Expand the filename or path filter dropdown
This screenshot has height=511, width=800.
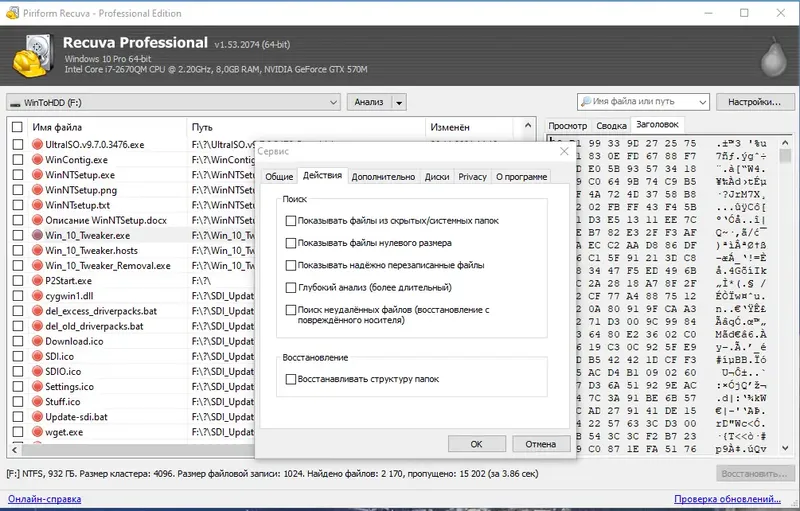[x=703, y=102]
